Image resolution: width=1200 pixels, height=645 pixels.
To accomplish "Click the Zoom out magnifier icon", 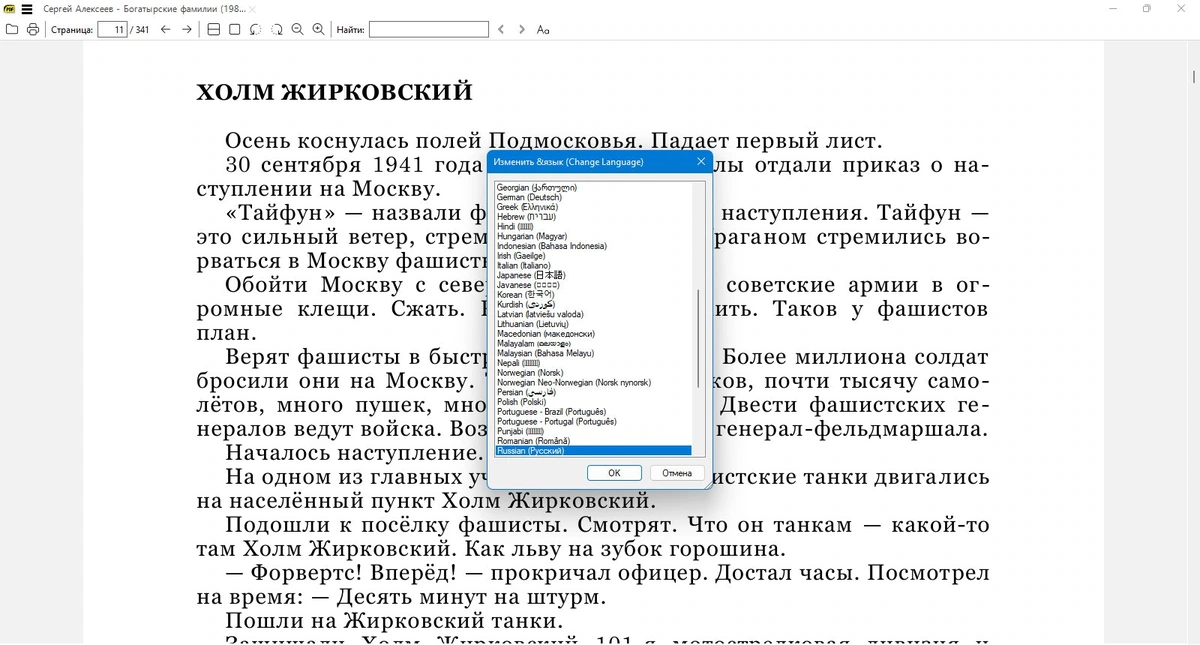I will (297, 30).
